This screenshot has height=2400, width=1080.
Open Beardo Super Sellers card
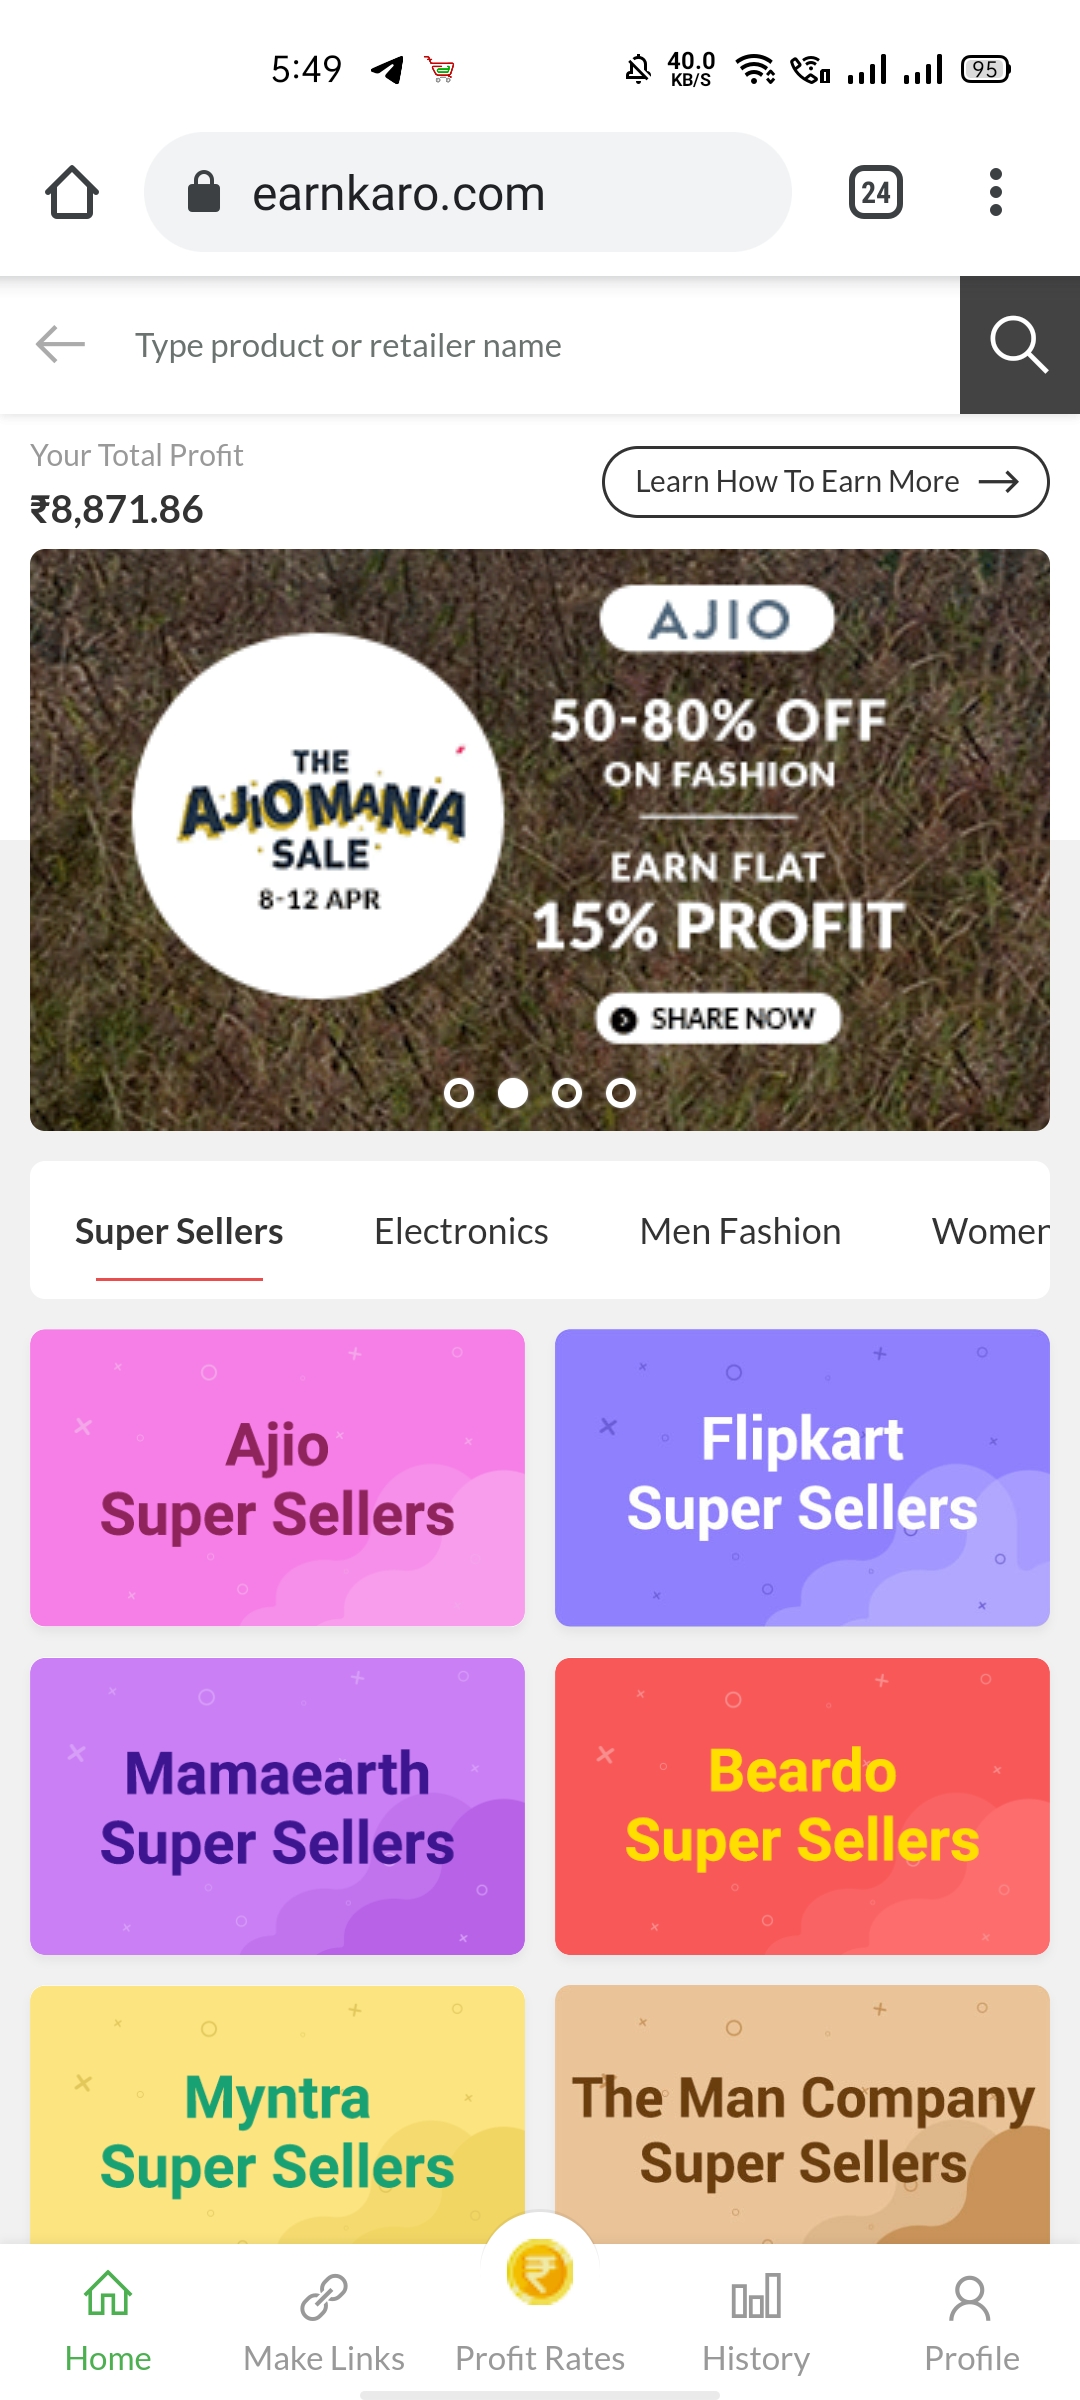pos(802,1806)
